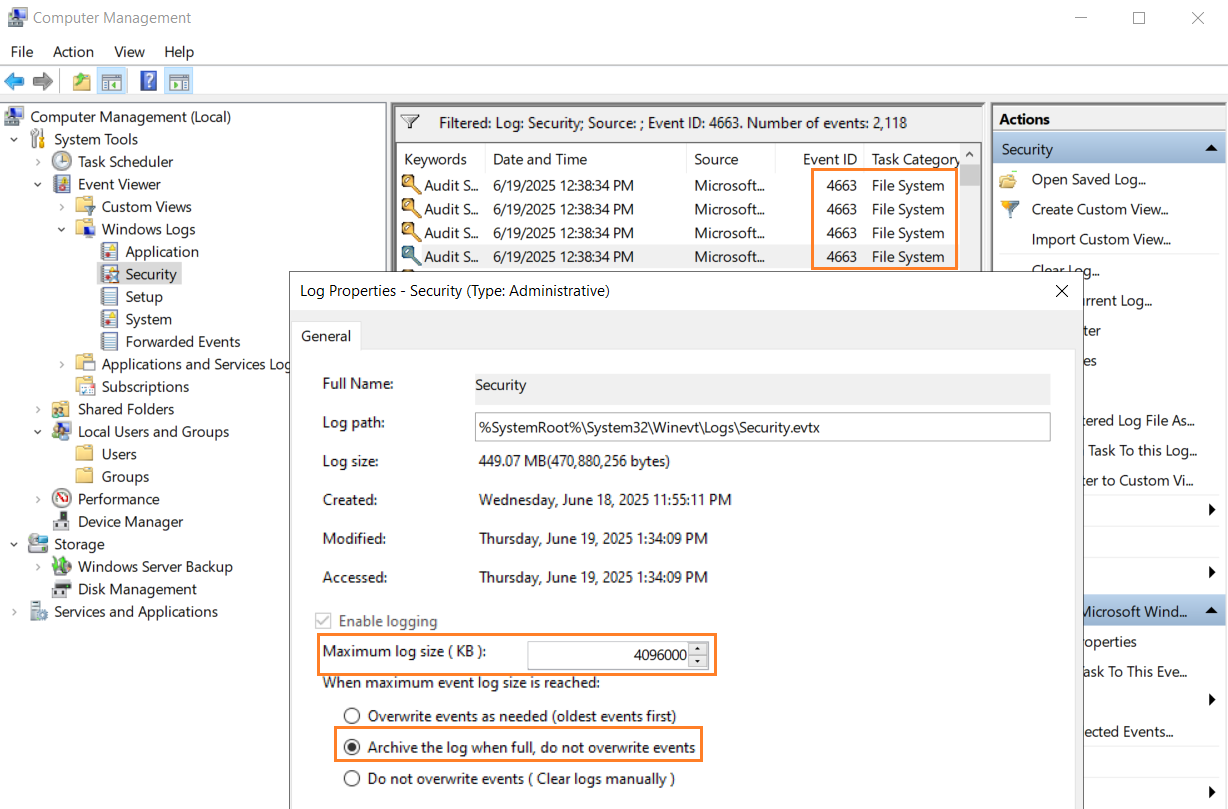The width and height of the screenshot is (1228, 809).
Task: Collapse Local Users and Groups node
Action: pos(38,432)
